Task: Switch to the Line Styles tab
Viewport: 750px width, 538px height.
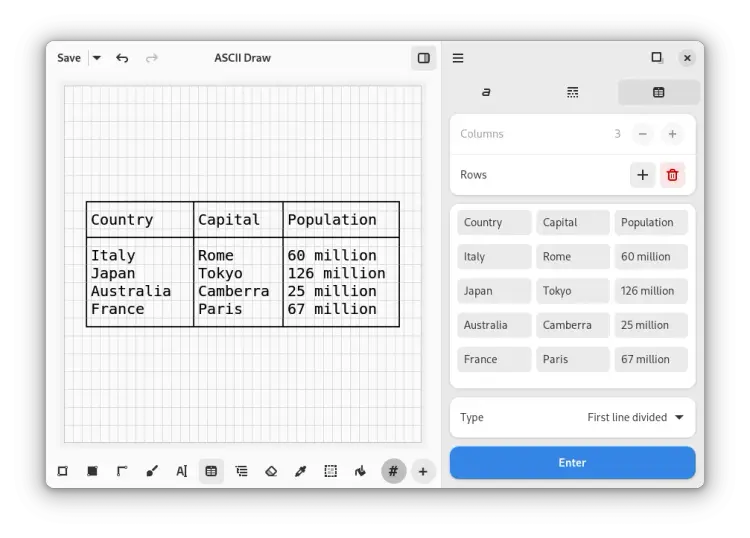Action: pyautogui.click(x=572, y=92)
